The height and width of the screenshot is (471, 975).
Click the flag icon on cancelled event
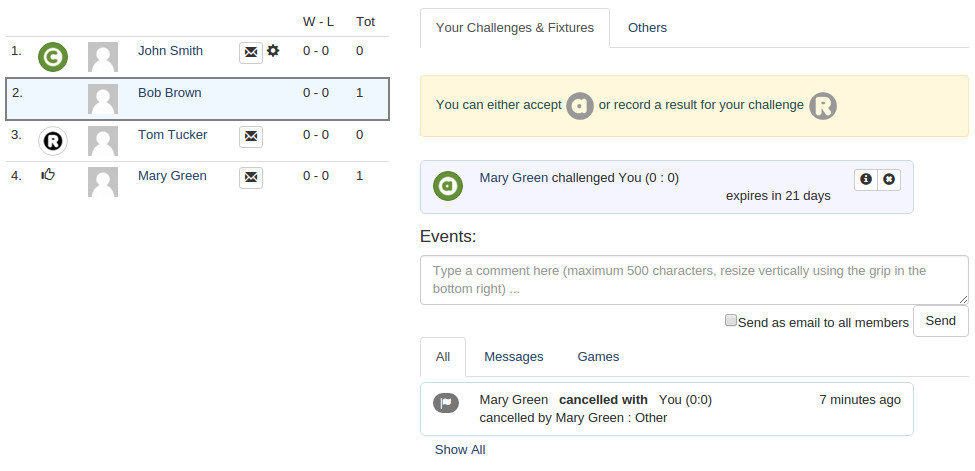[x=446, y=402]
